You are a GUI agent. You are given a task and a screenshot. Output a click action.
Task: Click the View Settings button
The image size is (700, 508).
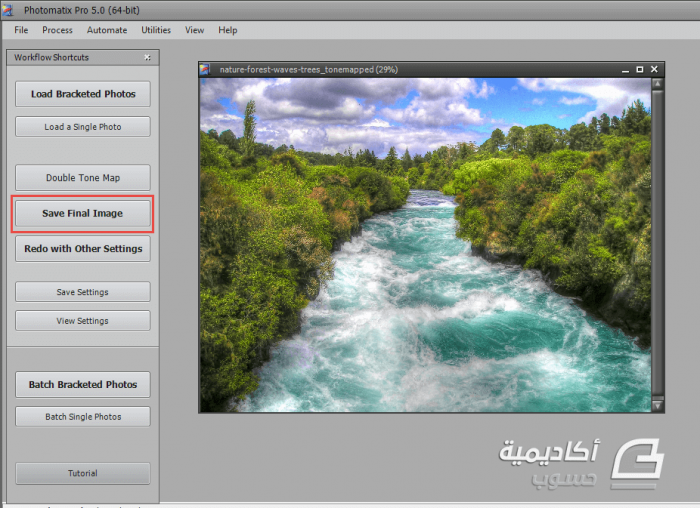(83, 321)
